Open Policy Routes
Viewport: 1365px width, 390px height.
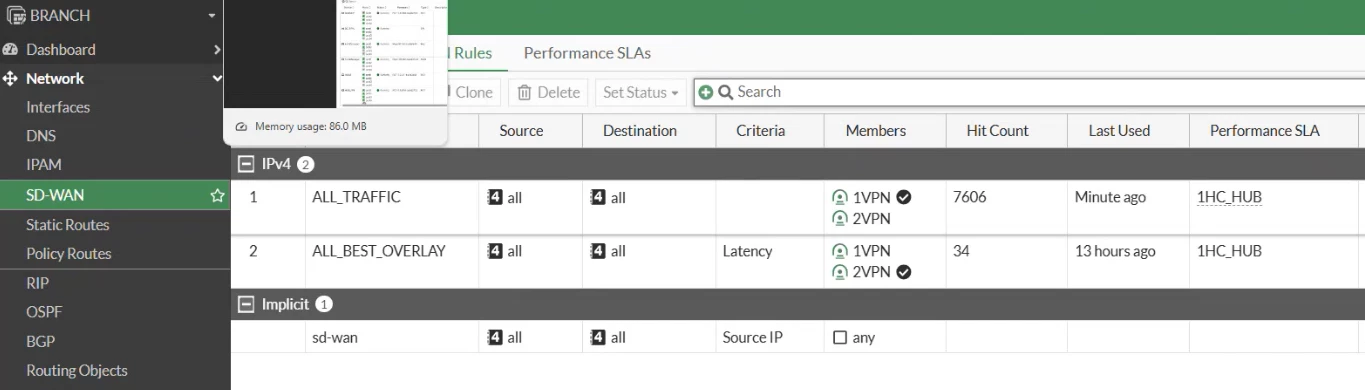click(x=69, y=254)
